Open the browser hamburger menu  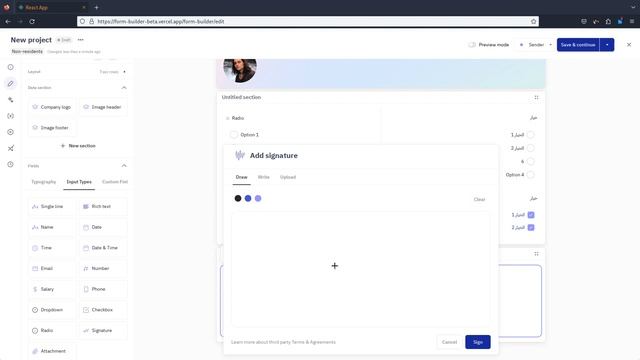tap(631, 21)
